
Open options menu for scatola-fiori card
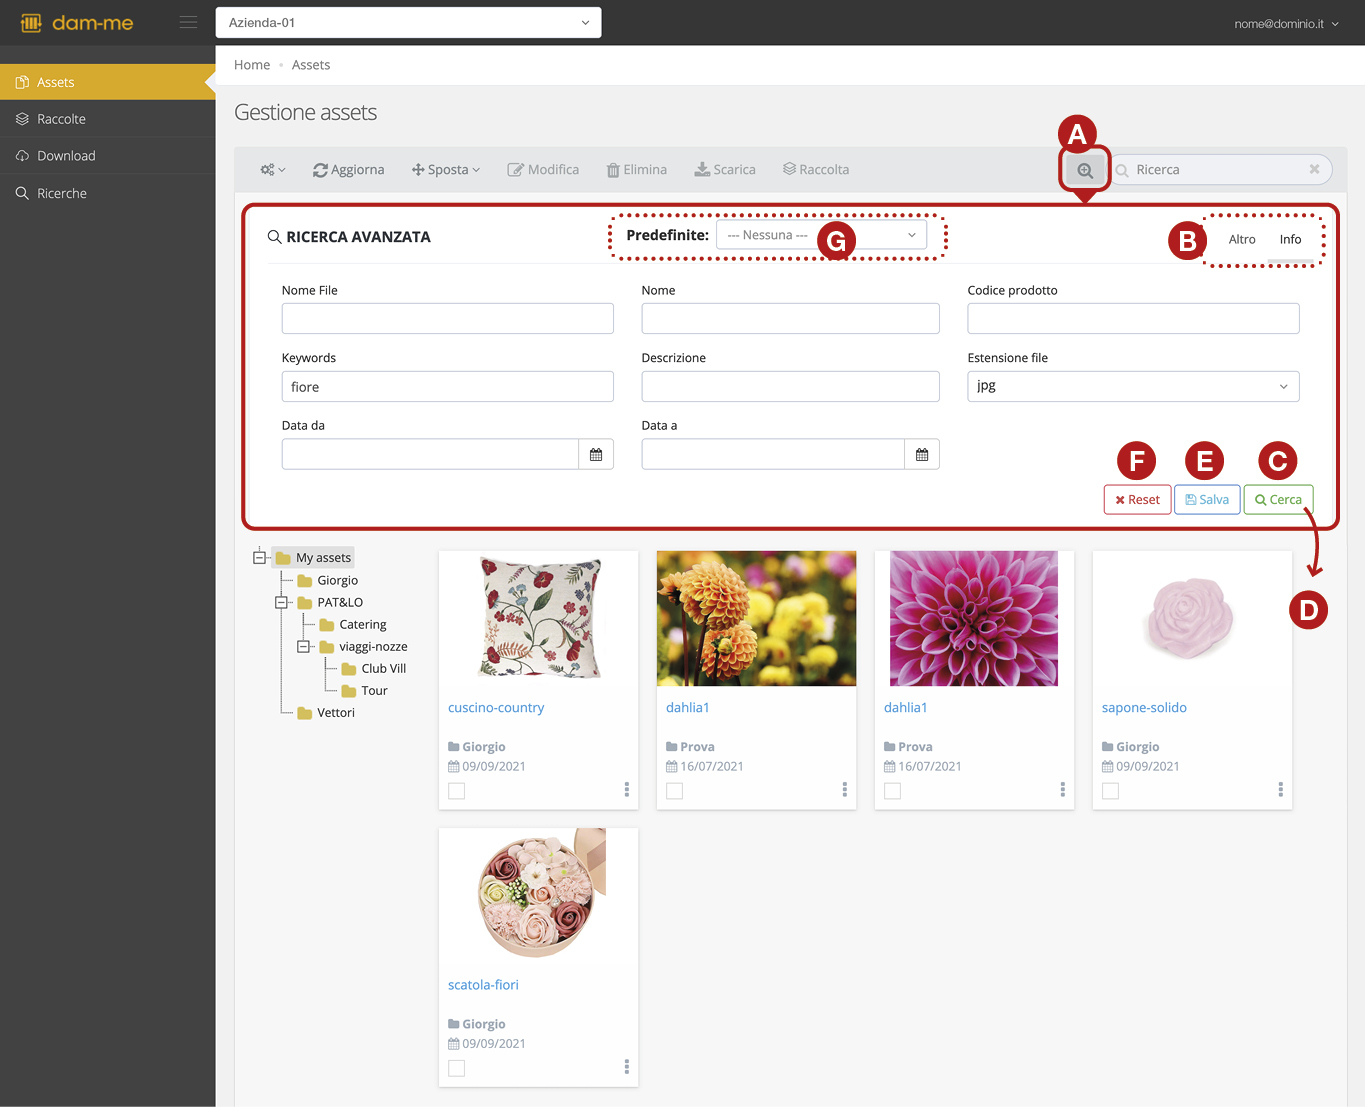pos(627,1067)
